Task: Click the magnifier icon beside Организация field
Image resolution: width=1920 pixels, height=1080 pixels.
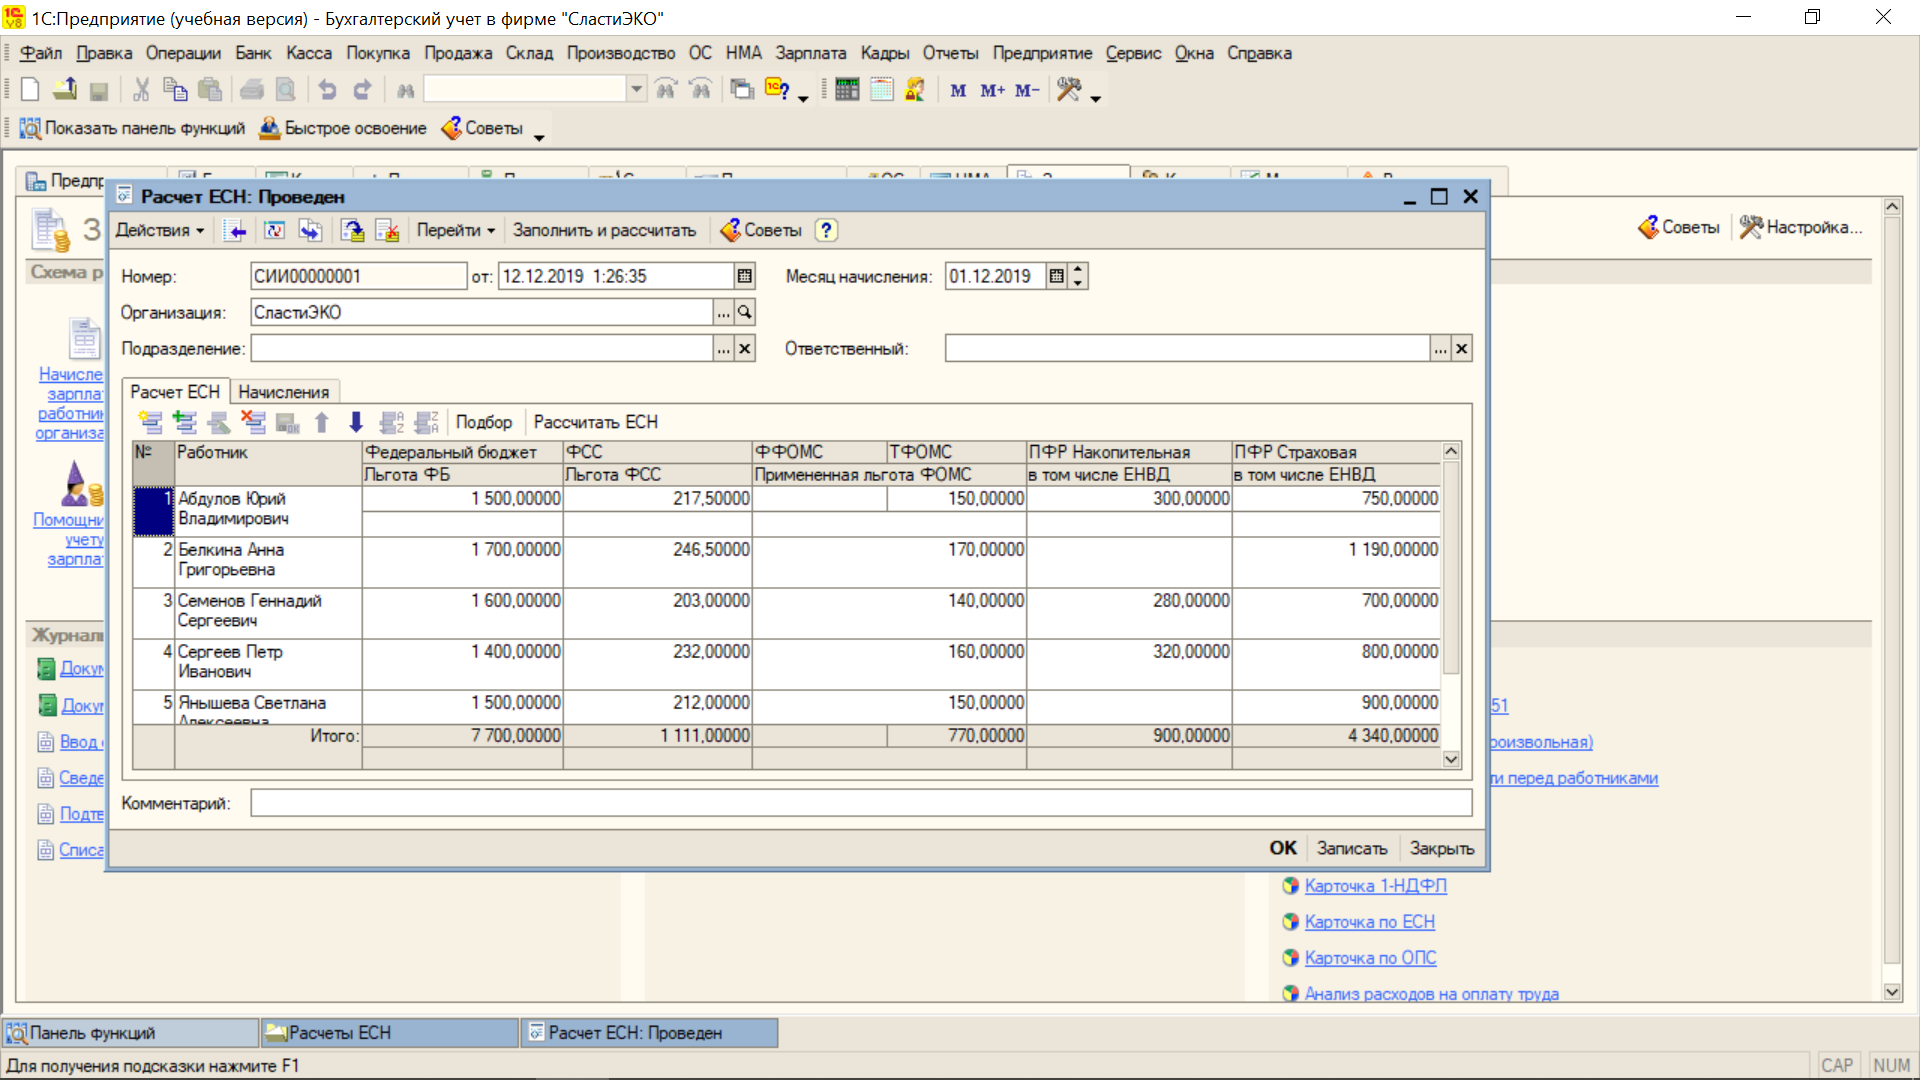Action: tap(745, 313)
